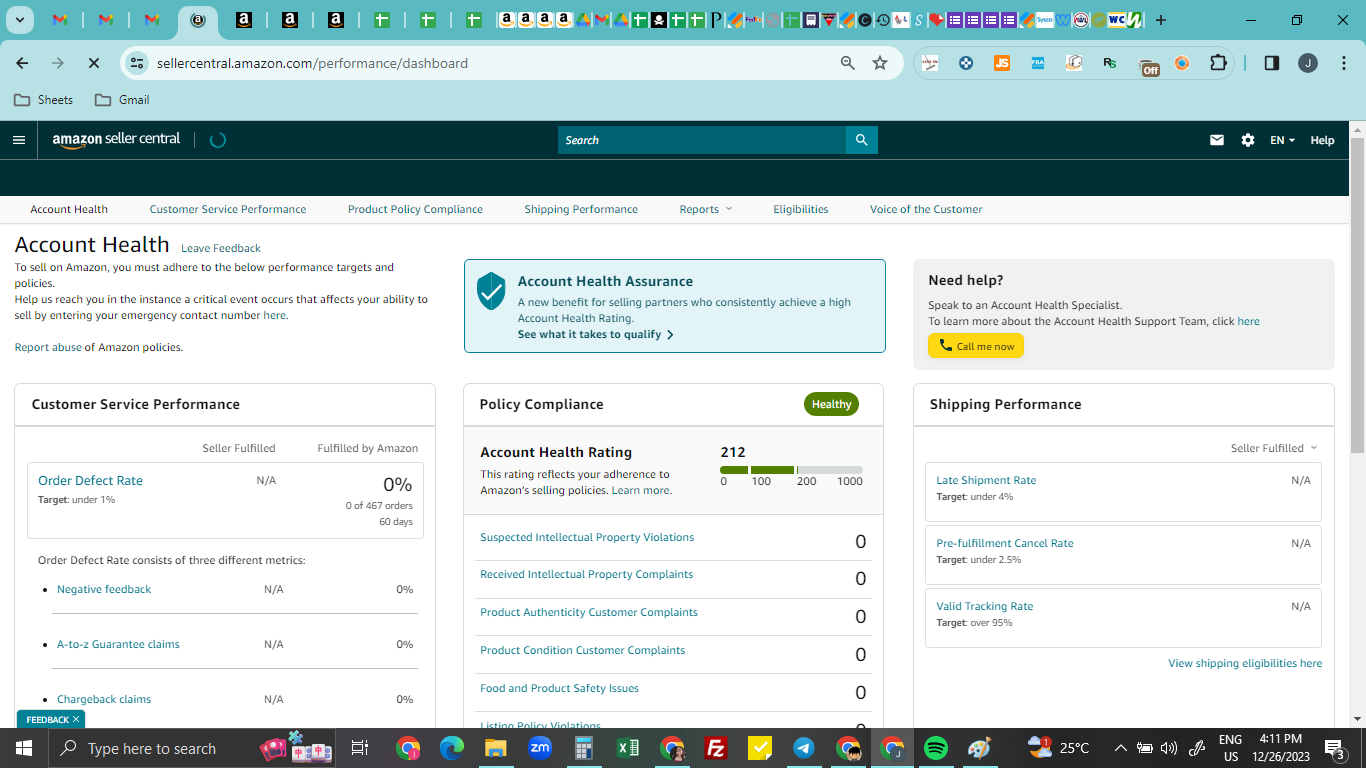Open the A-to-z Guarantee claims link

(118, 644)
